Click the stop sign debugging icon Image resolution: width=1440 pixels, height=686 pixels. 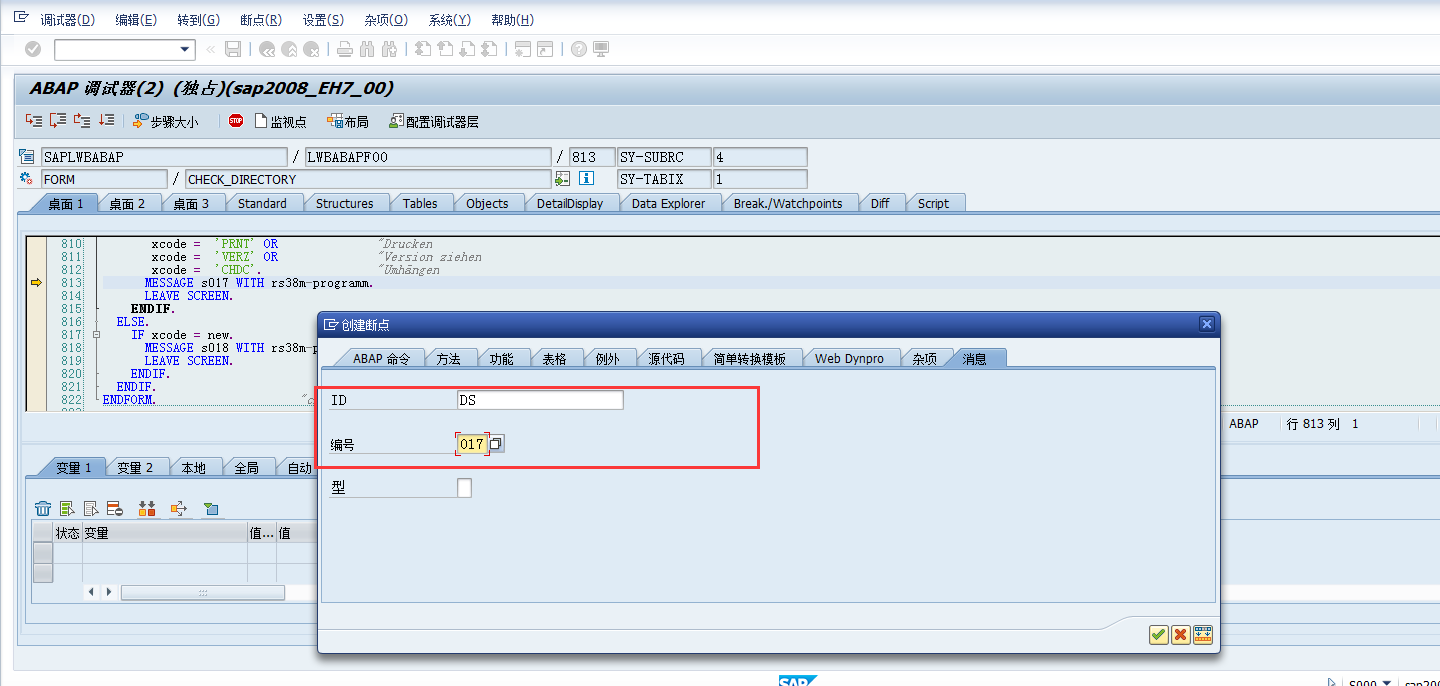pos(235,120)
